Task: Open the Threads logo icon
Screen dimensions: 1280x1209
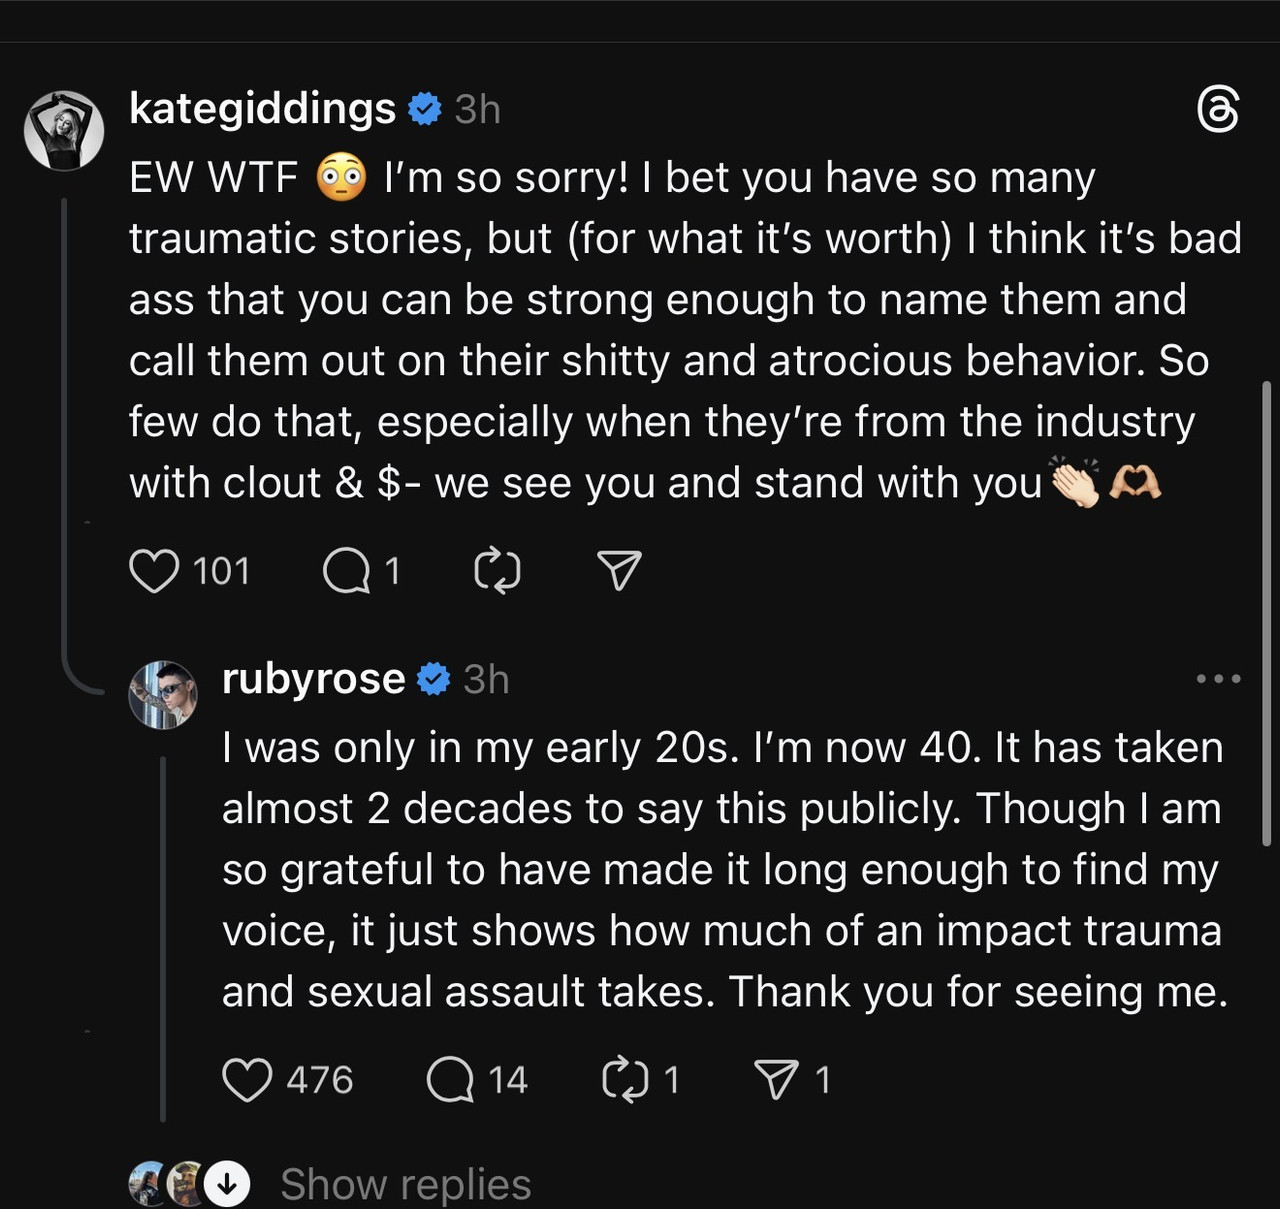Action: [x=1218, y=109]
